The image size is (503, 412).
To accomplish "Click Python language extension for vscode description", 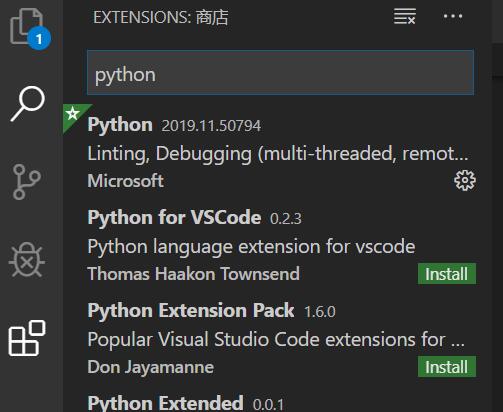I will tap(251, 247).
